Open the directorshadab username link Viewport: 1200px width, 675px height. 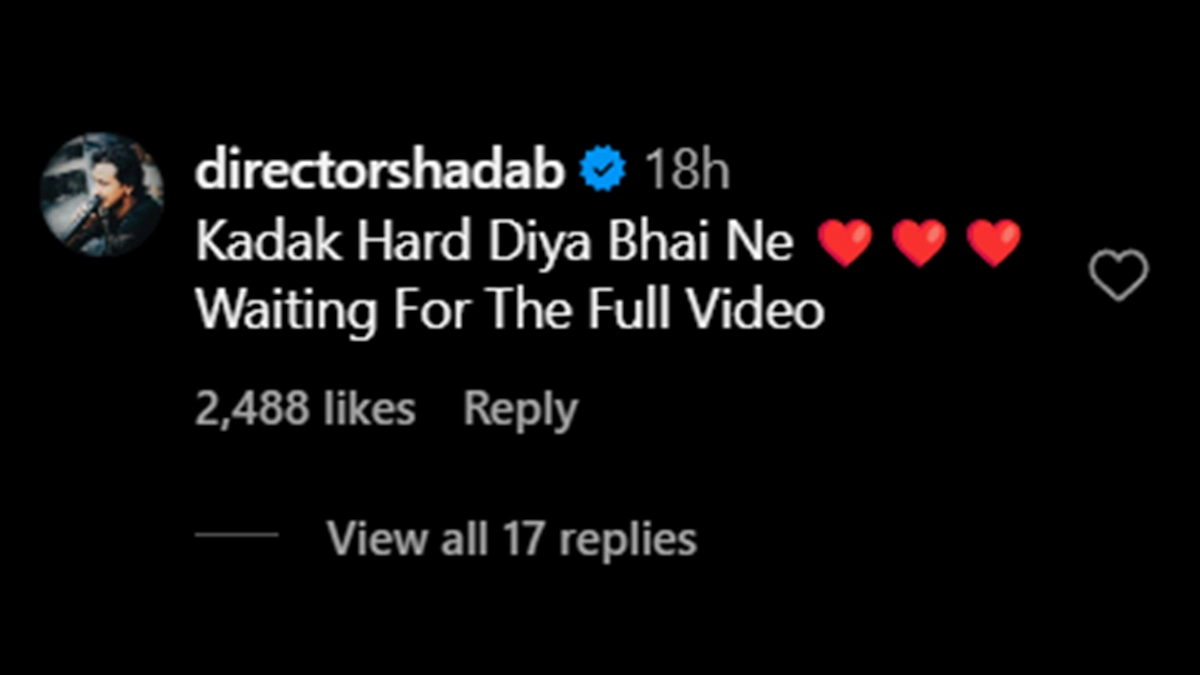point(381,171)
